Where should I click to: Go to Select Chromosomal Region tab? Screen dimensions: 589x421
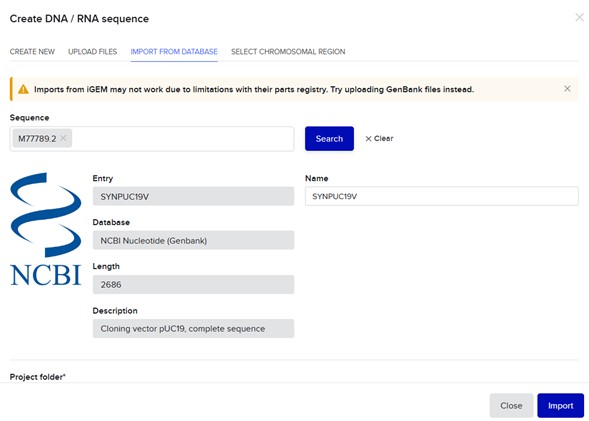tap(288, 51)
